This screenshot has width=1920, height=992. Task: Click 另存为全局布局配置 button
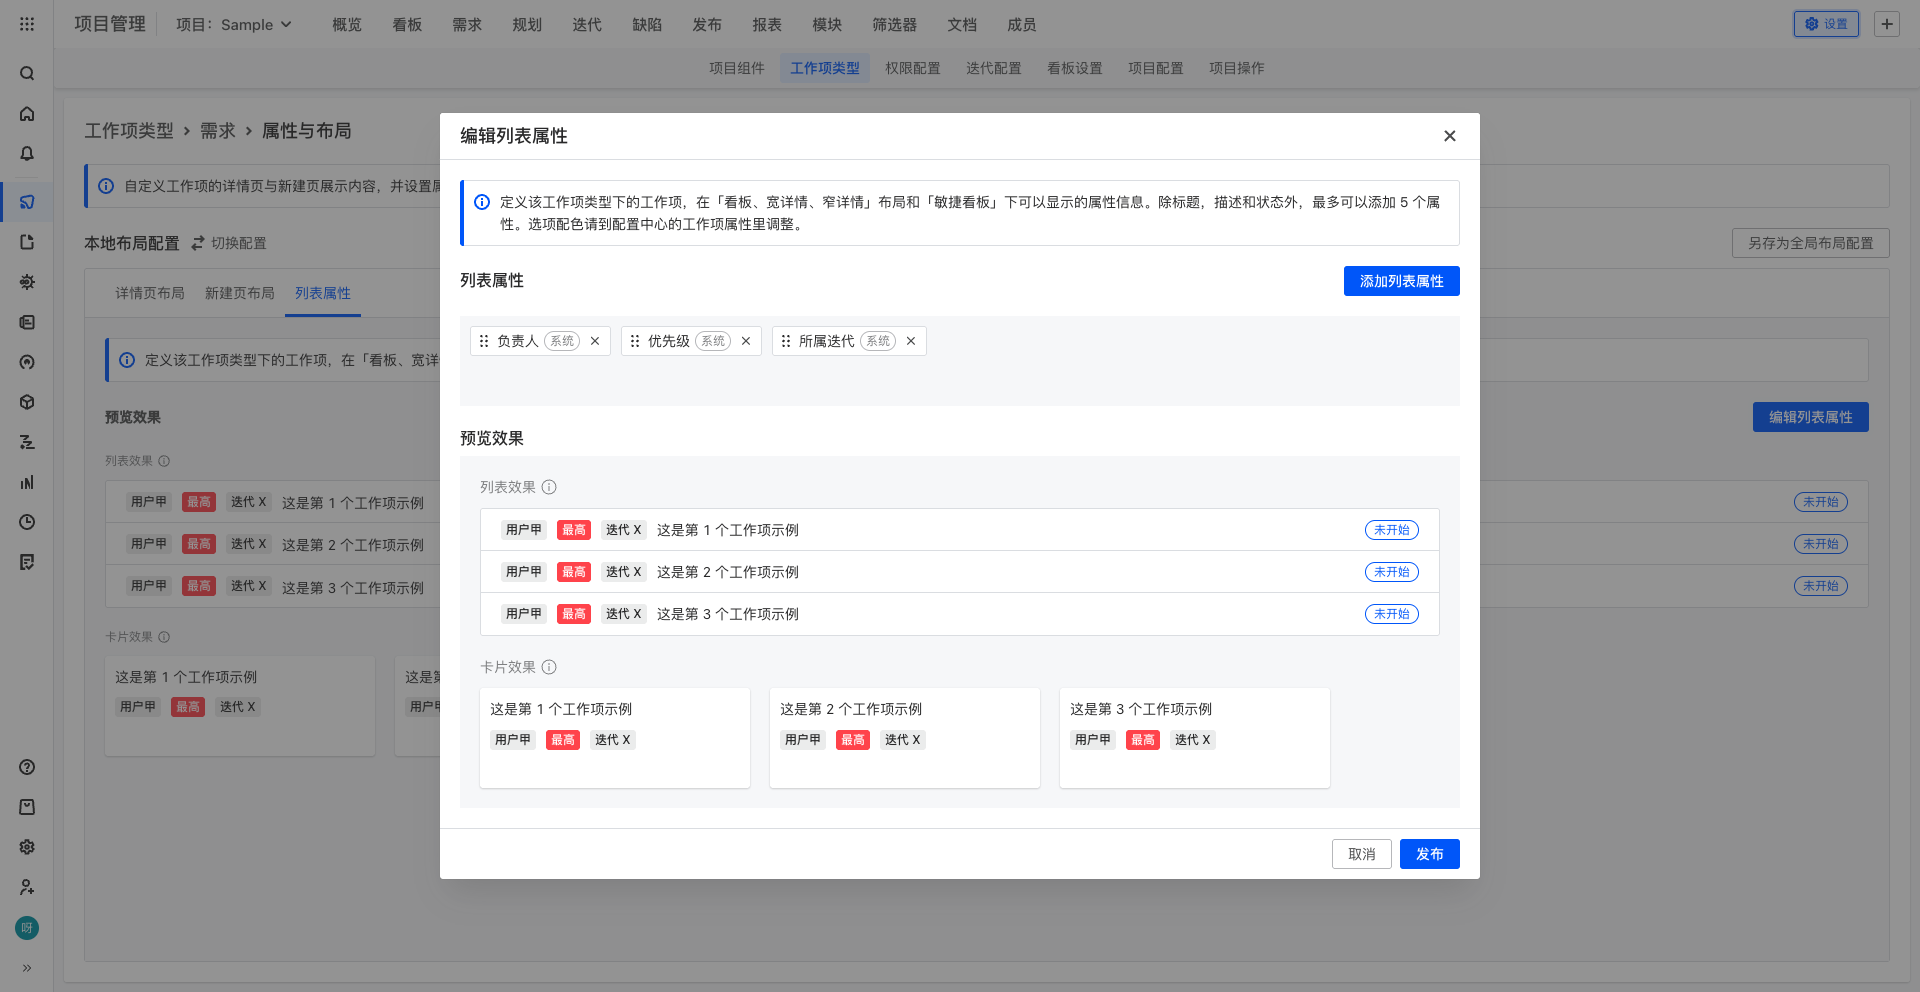click(1811, 243)
